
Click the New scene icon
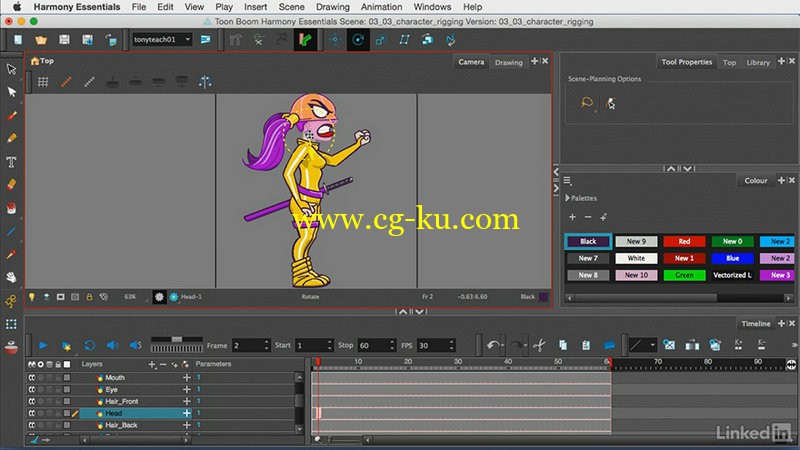click(x=18, y=40)
